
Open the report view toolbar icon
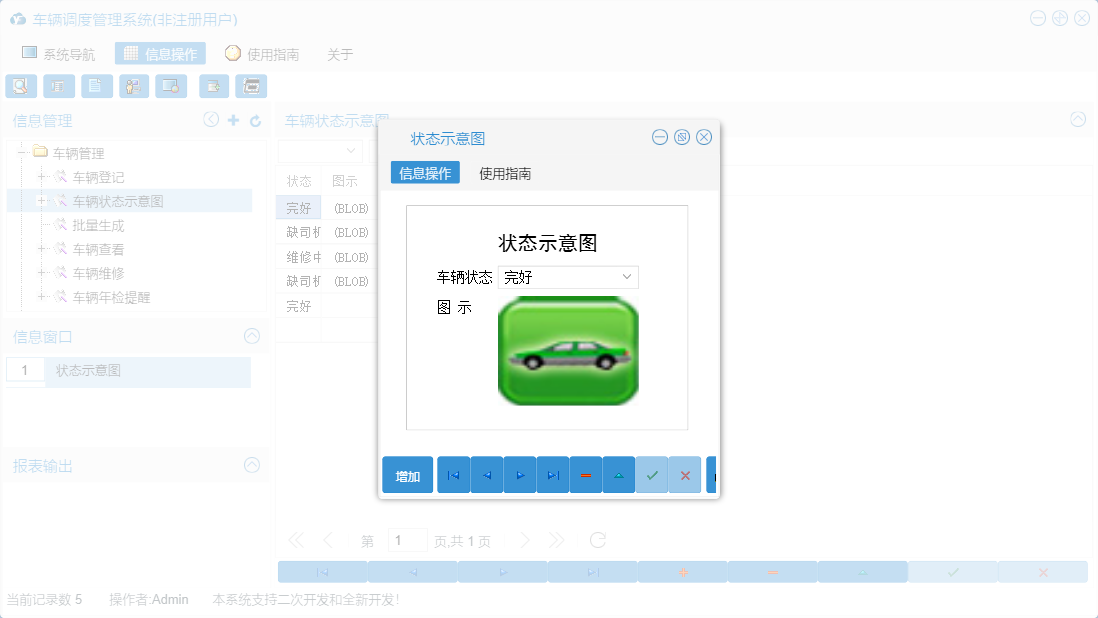[59, 86]
